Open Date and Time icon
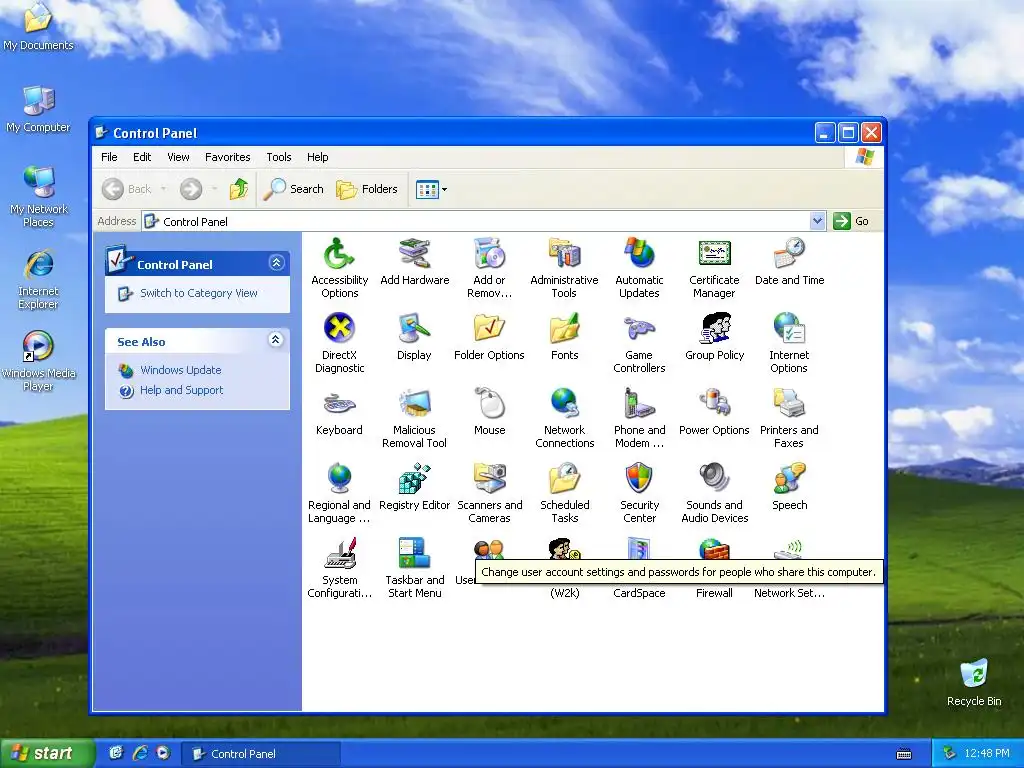Screen dimensions: 1024x768 coord(789,253)
